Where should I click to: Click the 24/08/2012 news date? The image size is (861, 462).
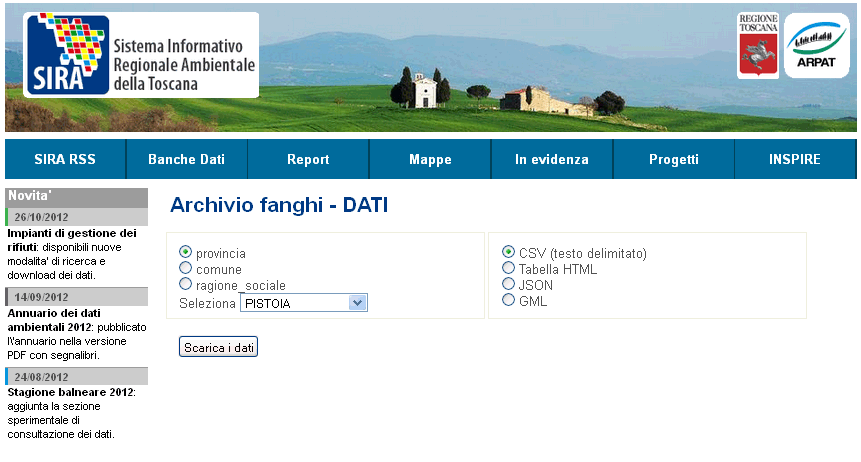[x=41, y=377]
